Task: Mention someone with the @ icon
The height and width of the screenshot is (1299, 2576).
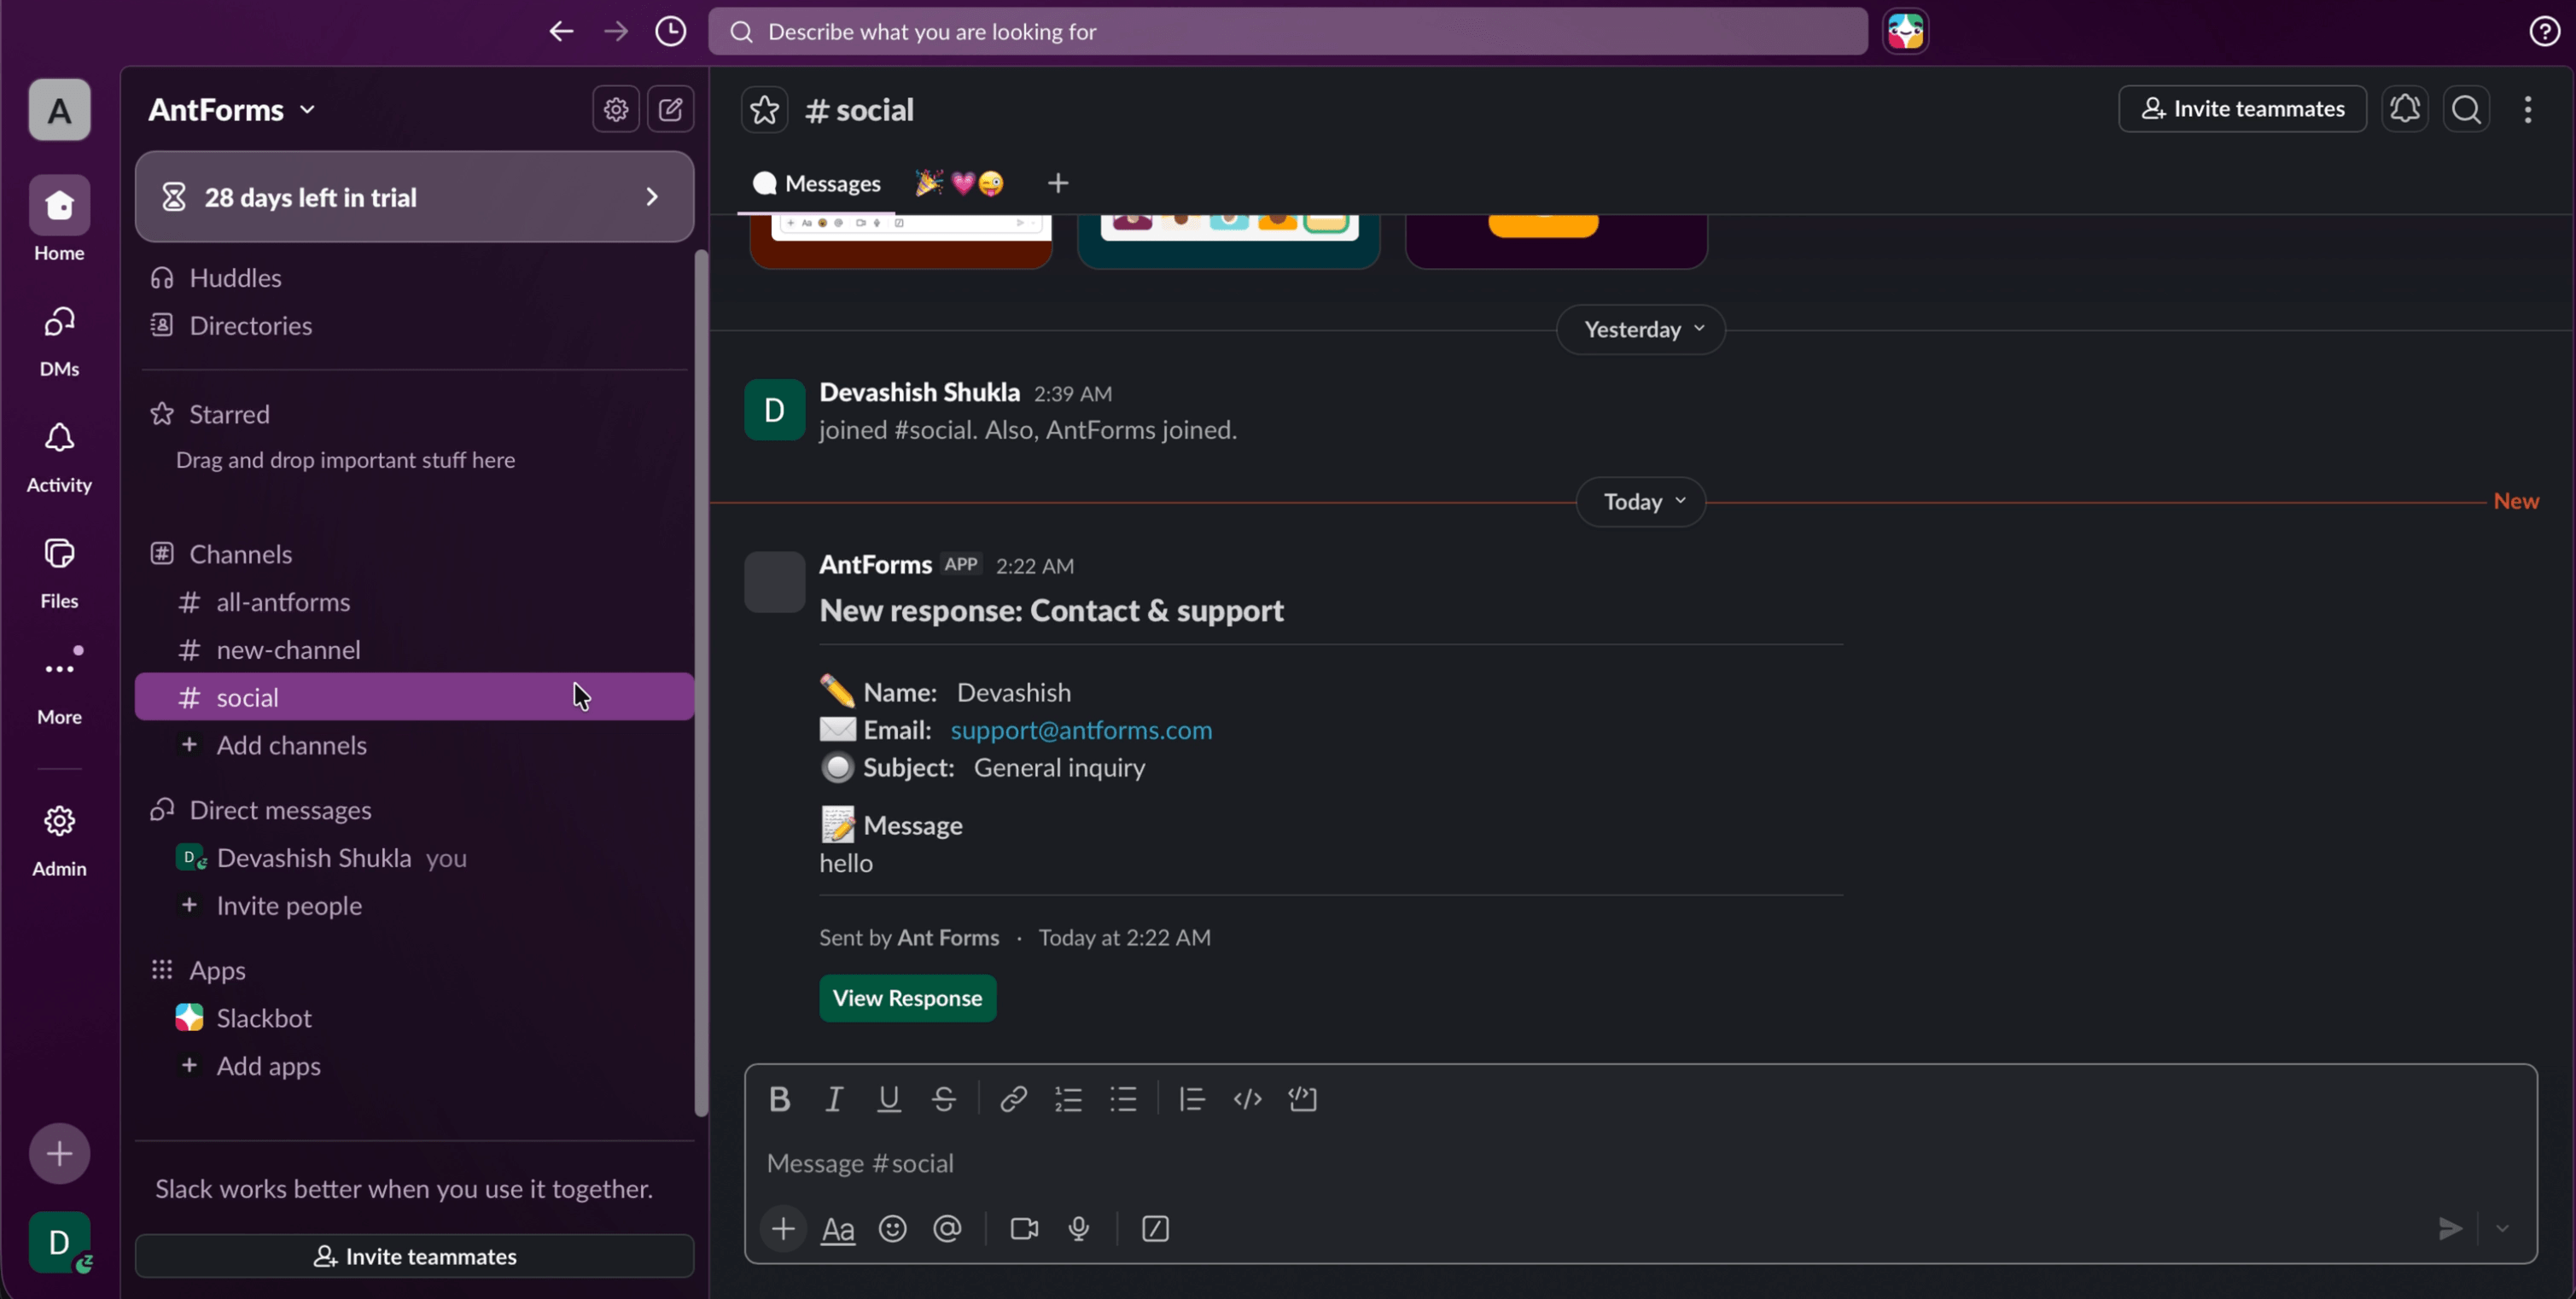Action: point(947,1228)
